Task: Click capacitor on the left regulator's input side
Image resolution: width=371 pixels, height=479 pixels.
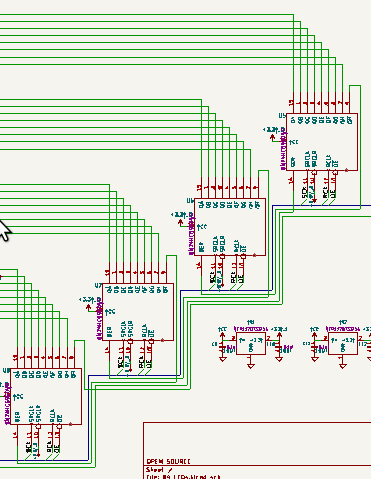Action: (x=223, y=348)
